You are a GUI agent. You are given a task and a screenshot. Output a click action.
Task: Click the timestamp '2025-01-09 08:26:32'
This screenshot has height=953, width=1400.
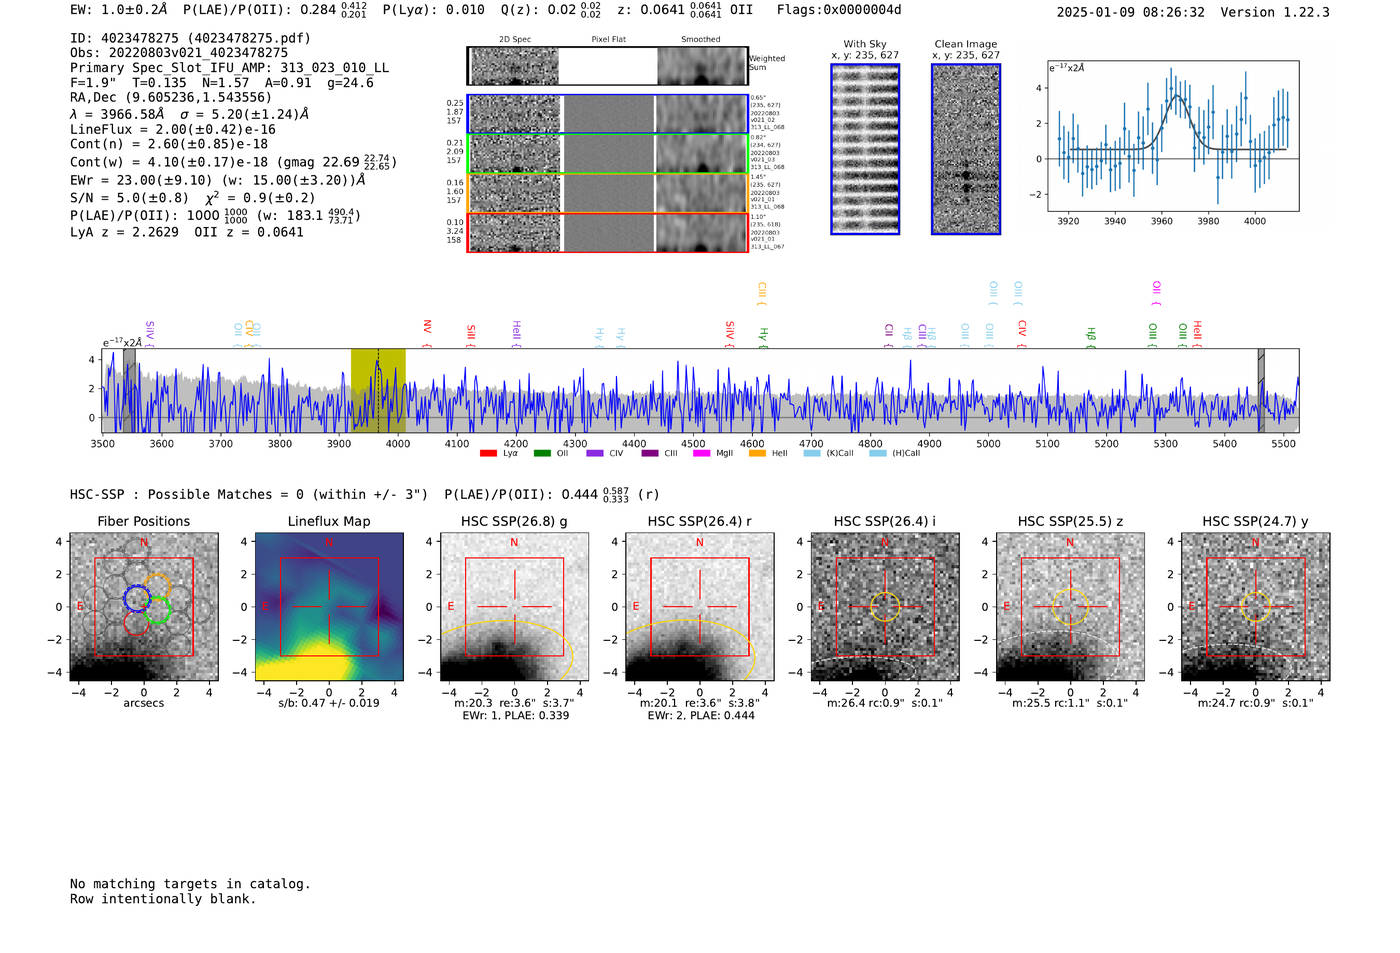pos(1130,12)
